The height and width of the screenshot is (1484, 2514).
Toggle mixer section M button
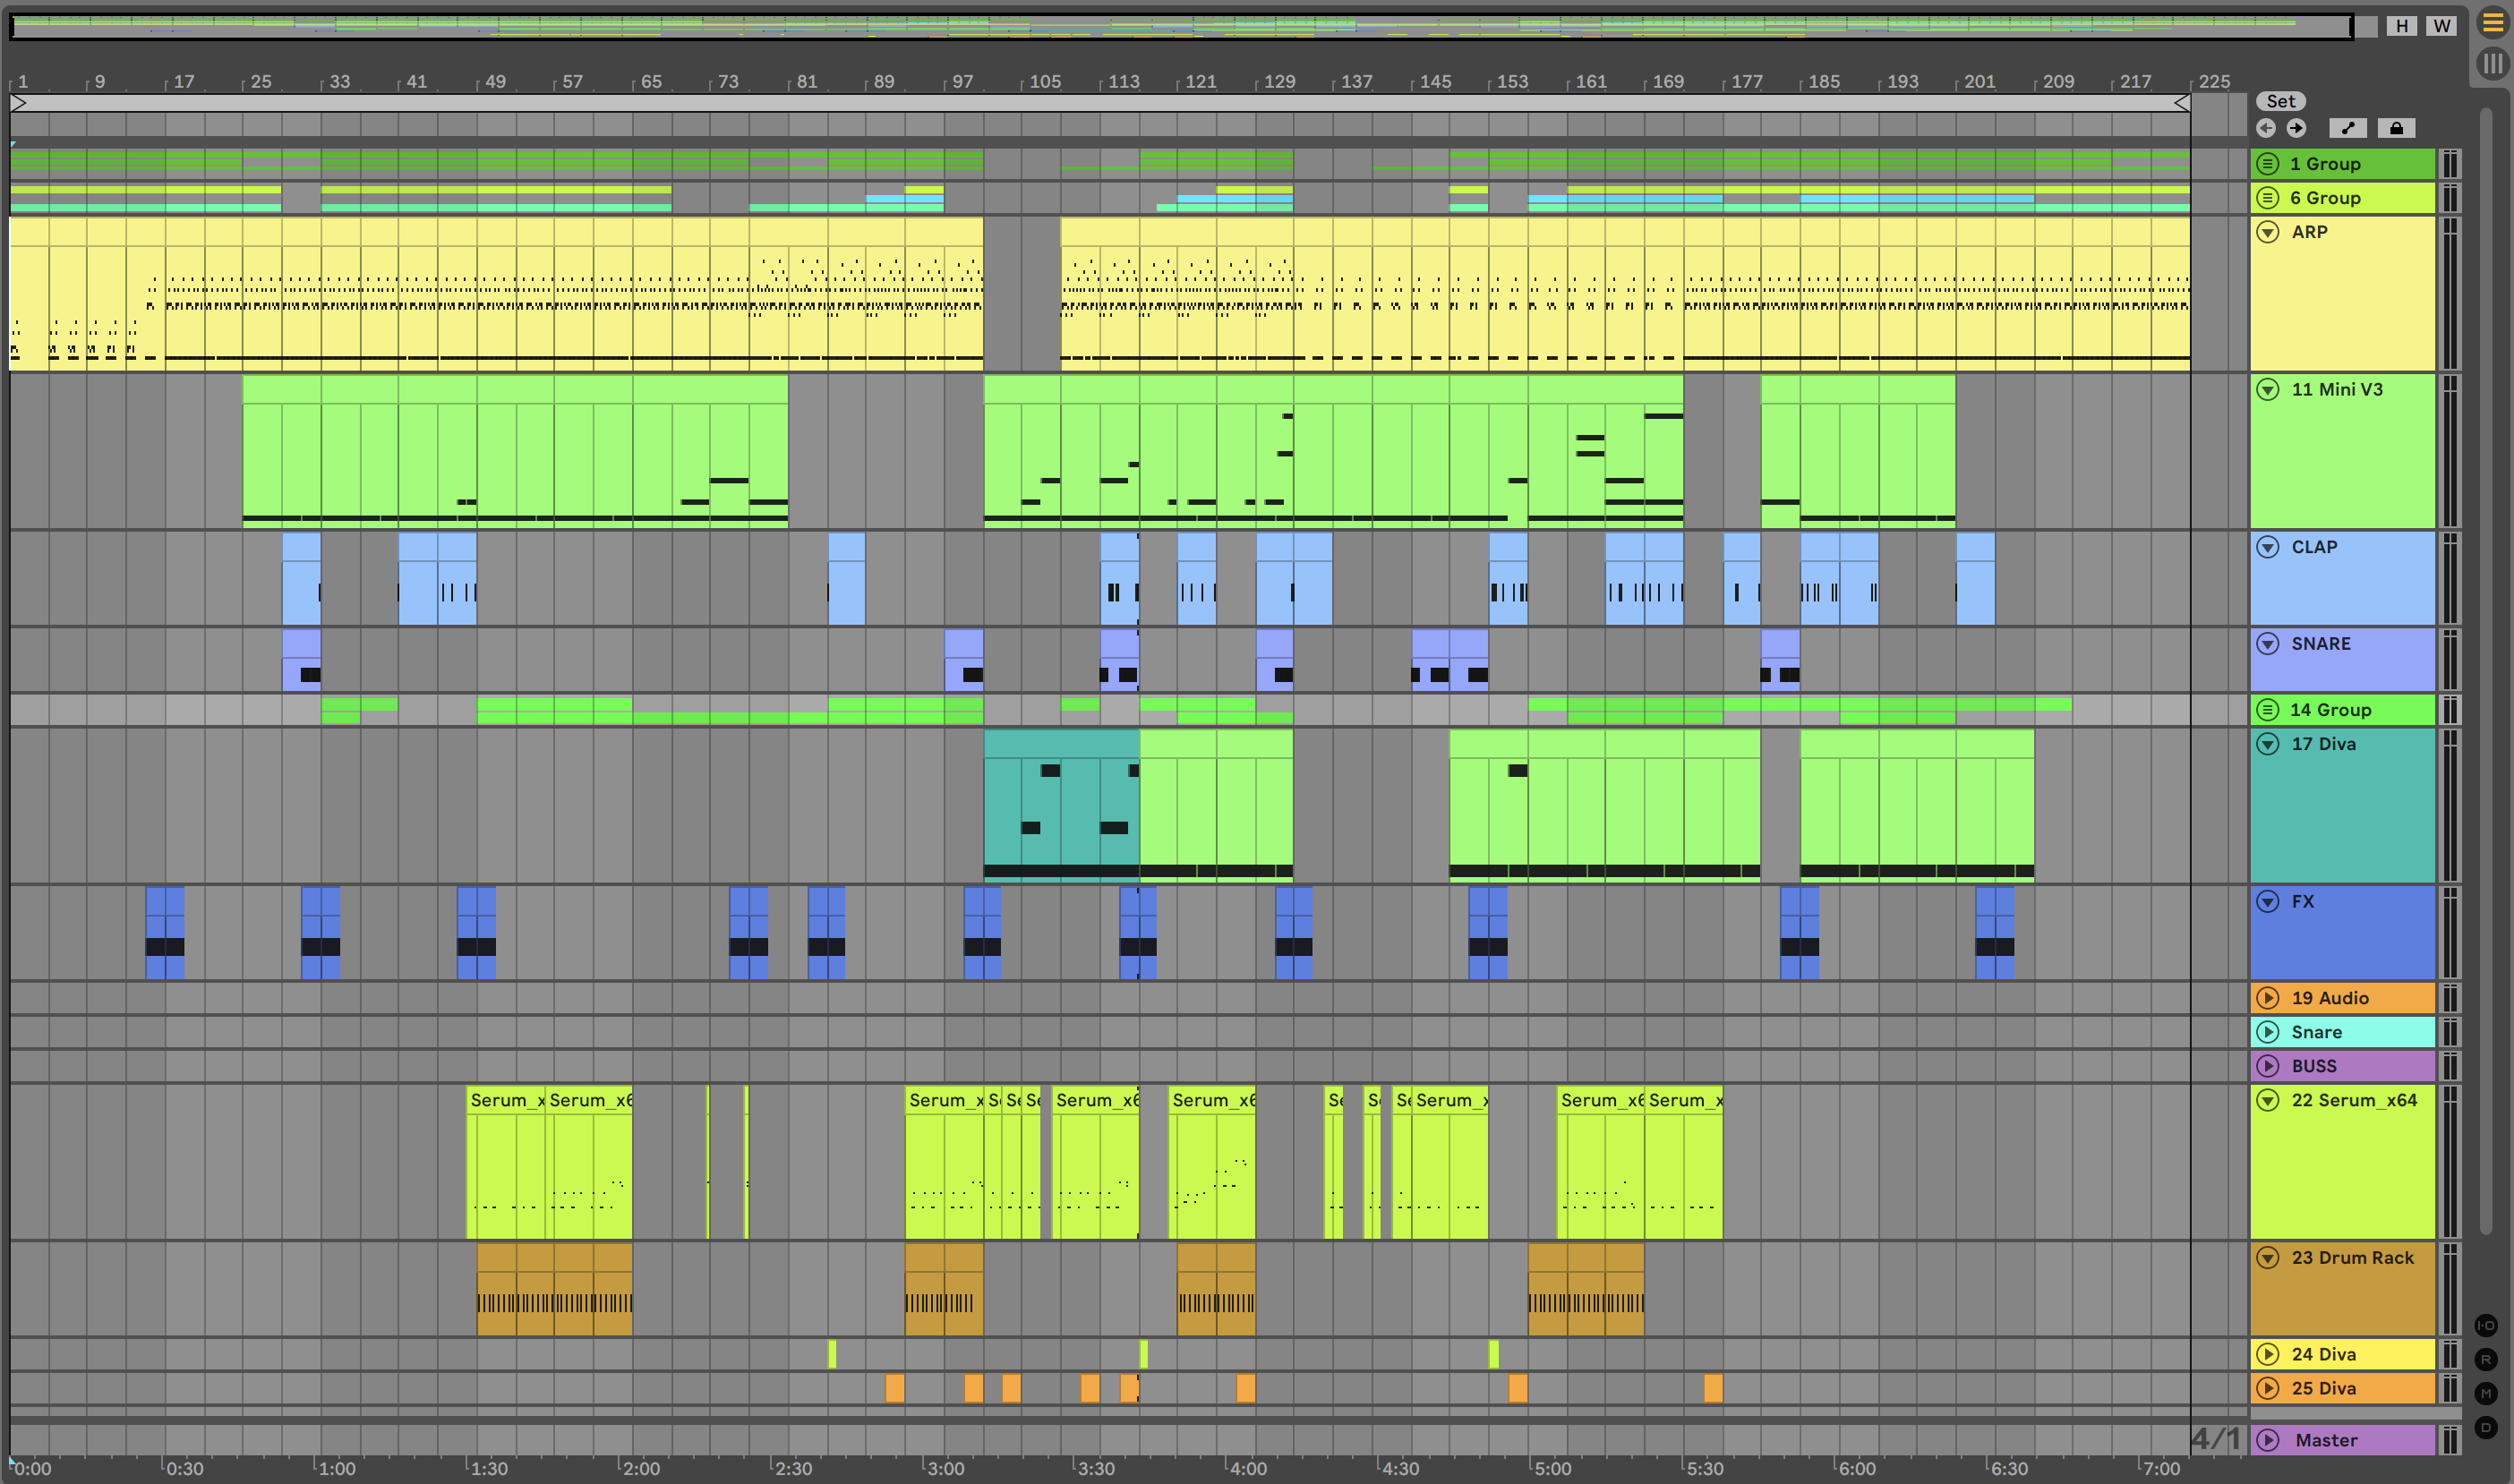point(2486,1394)
